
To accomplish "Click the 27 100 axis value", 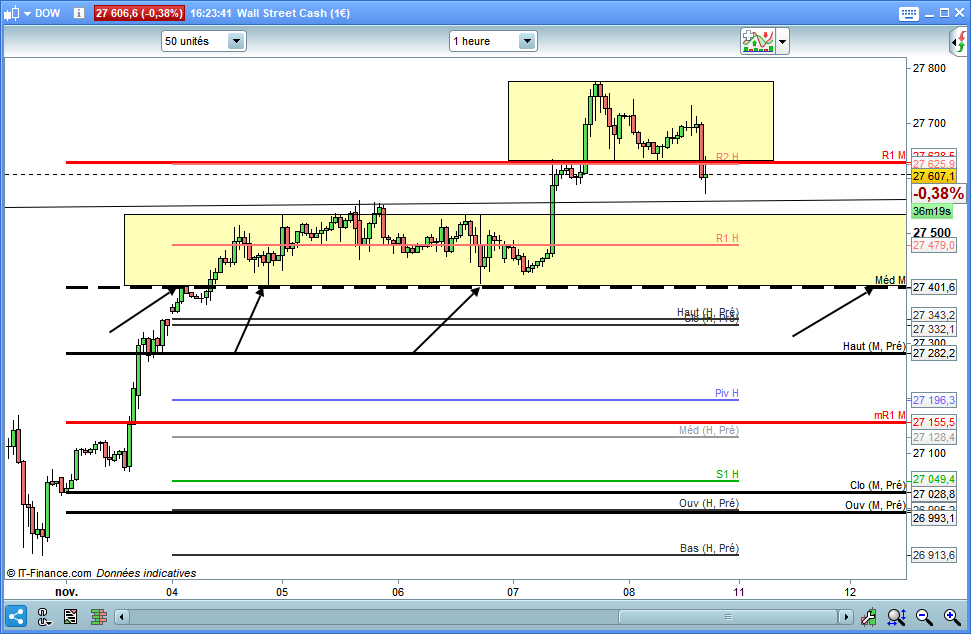I will pos(929,453).
